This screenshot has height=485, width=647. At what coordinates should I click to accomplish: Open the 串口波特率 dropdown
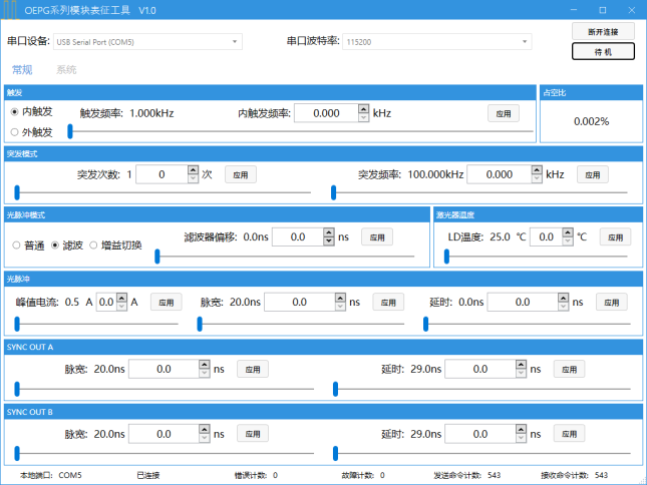pos(437,42)
